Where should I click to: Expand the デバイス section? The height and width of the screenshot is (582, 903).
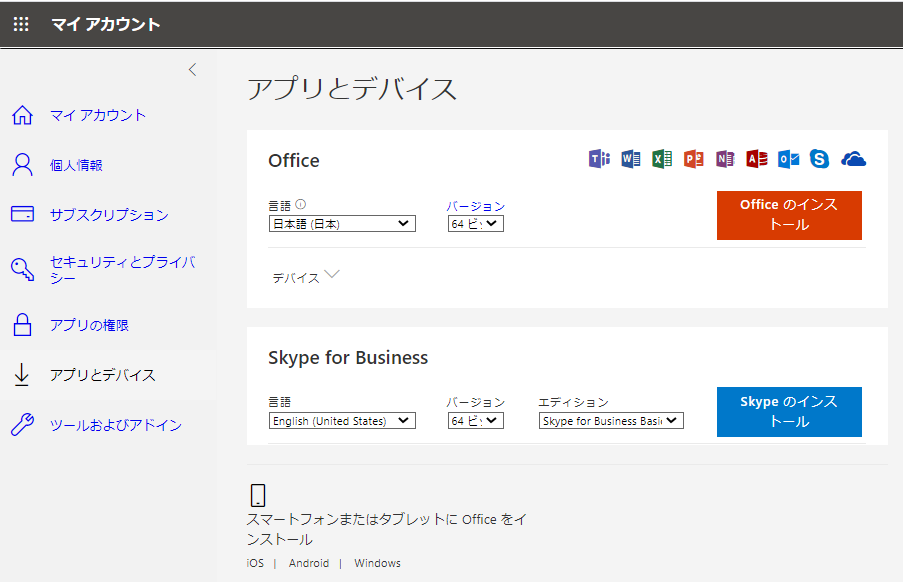(306, 277)
